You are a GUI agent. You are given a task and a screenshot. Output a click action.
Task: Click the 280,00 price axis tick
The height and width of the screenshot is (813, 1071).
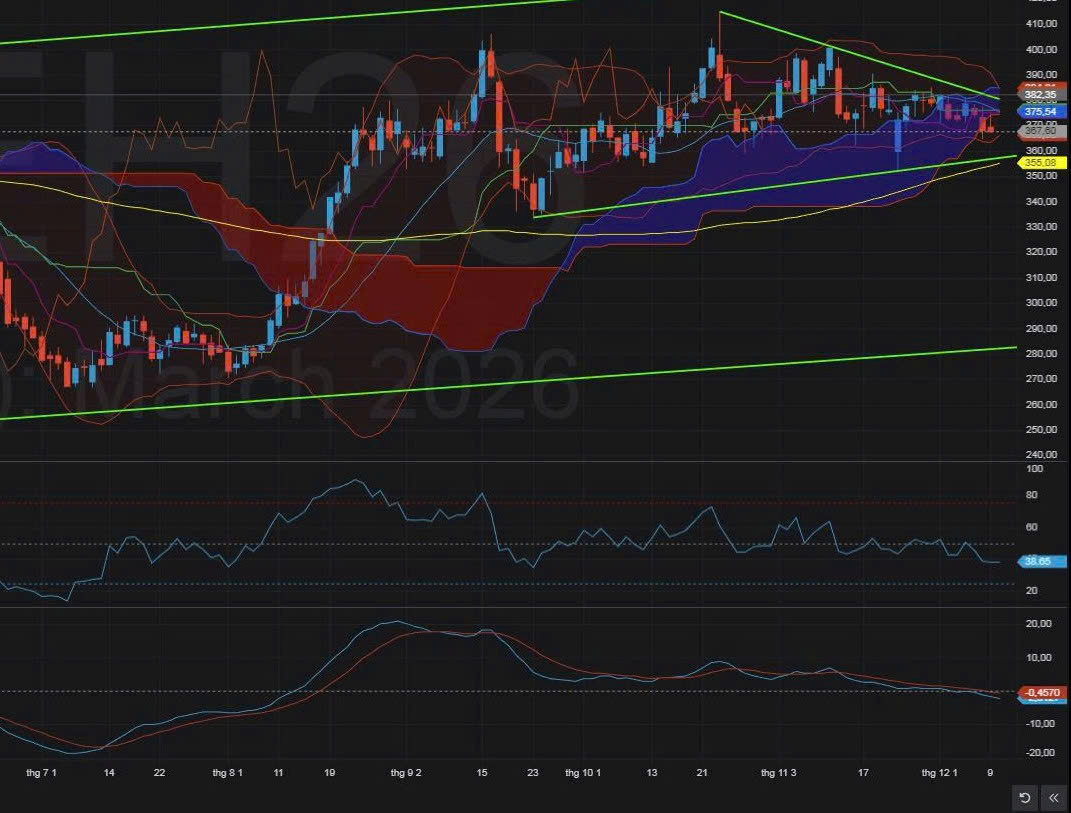(x=1041, y=354)
